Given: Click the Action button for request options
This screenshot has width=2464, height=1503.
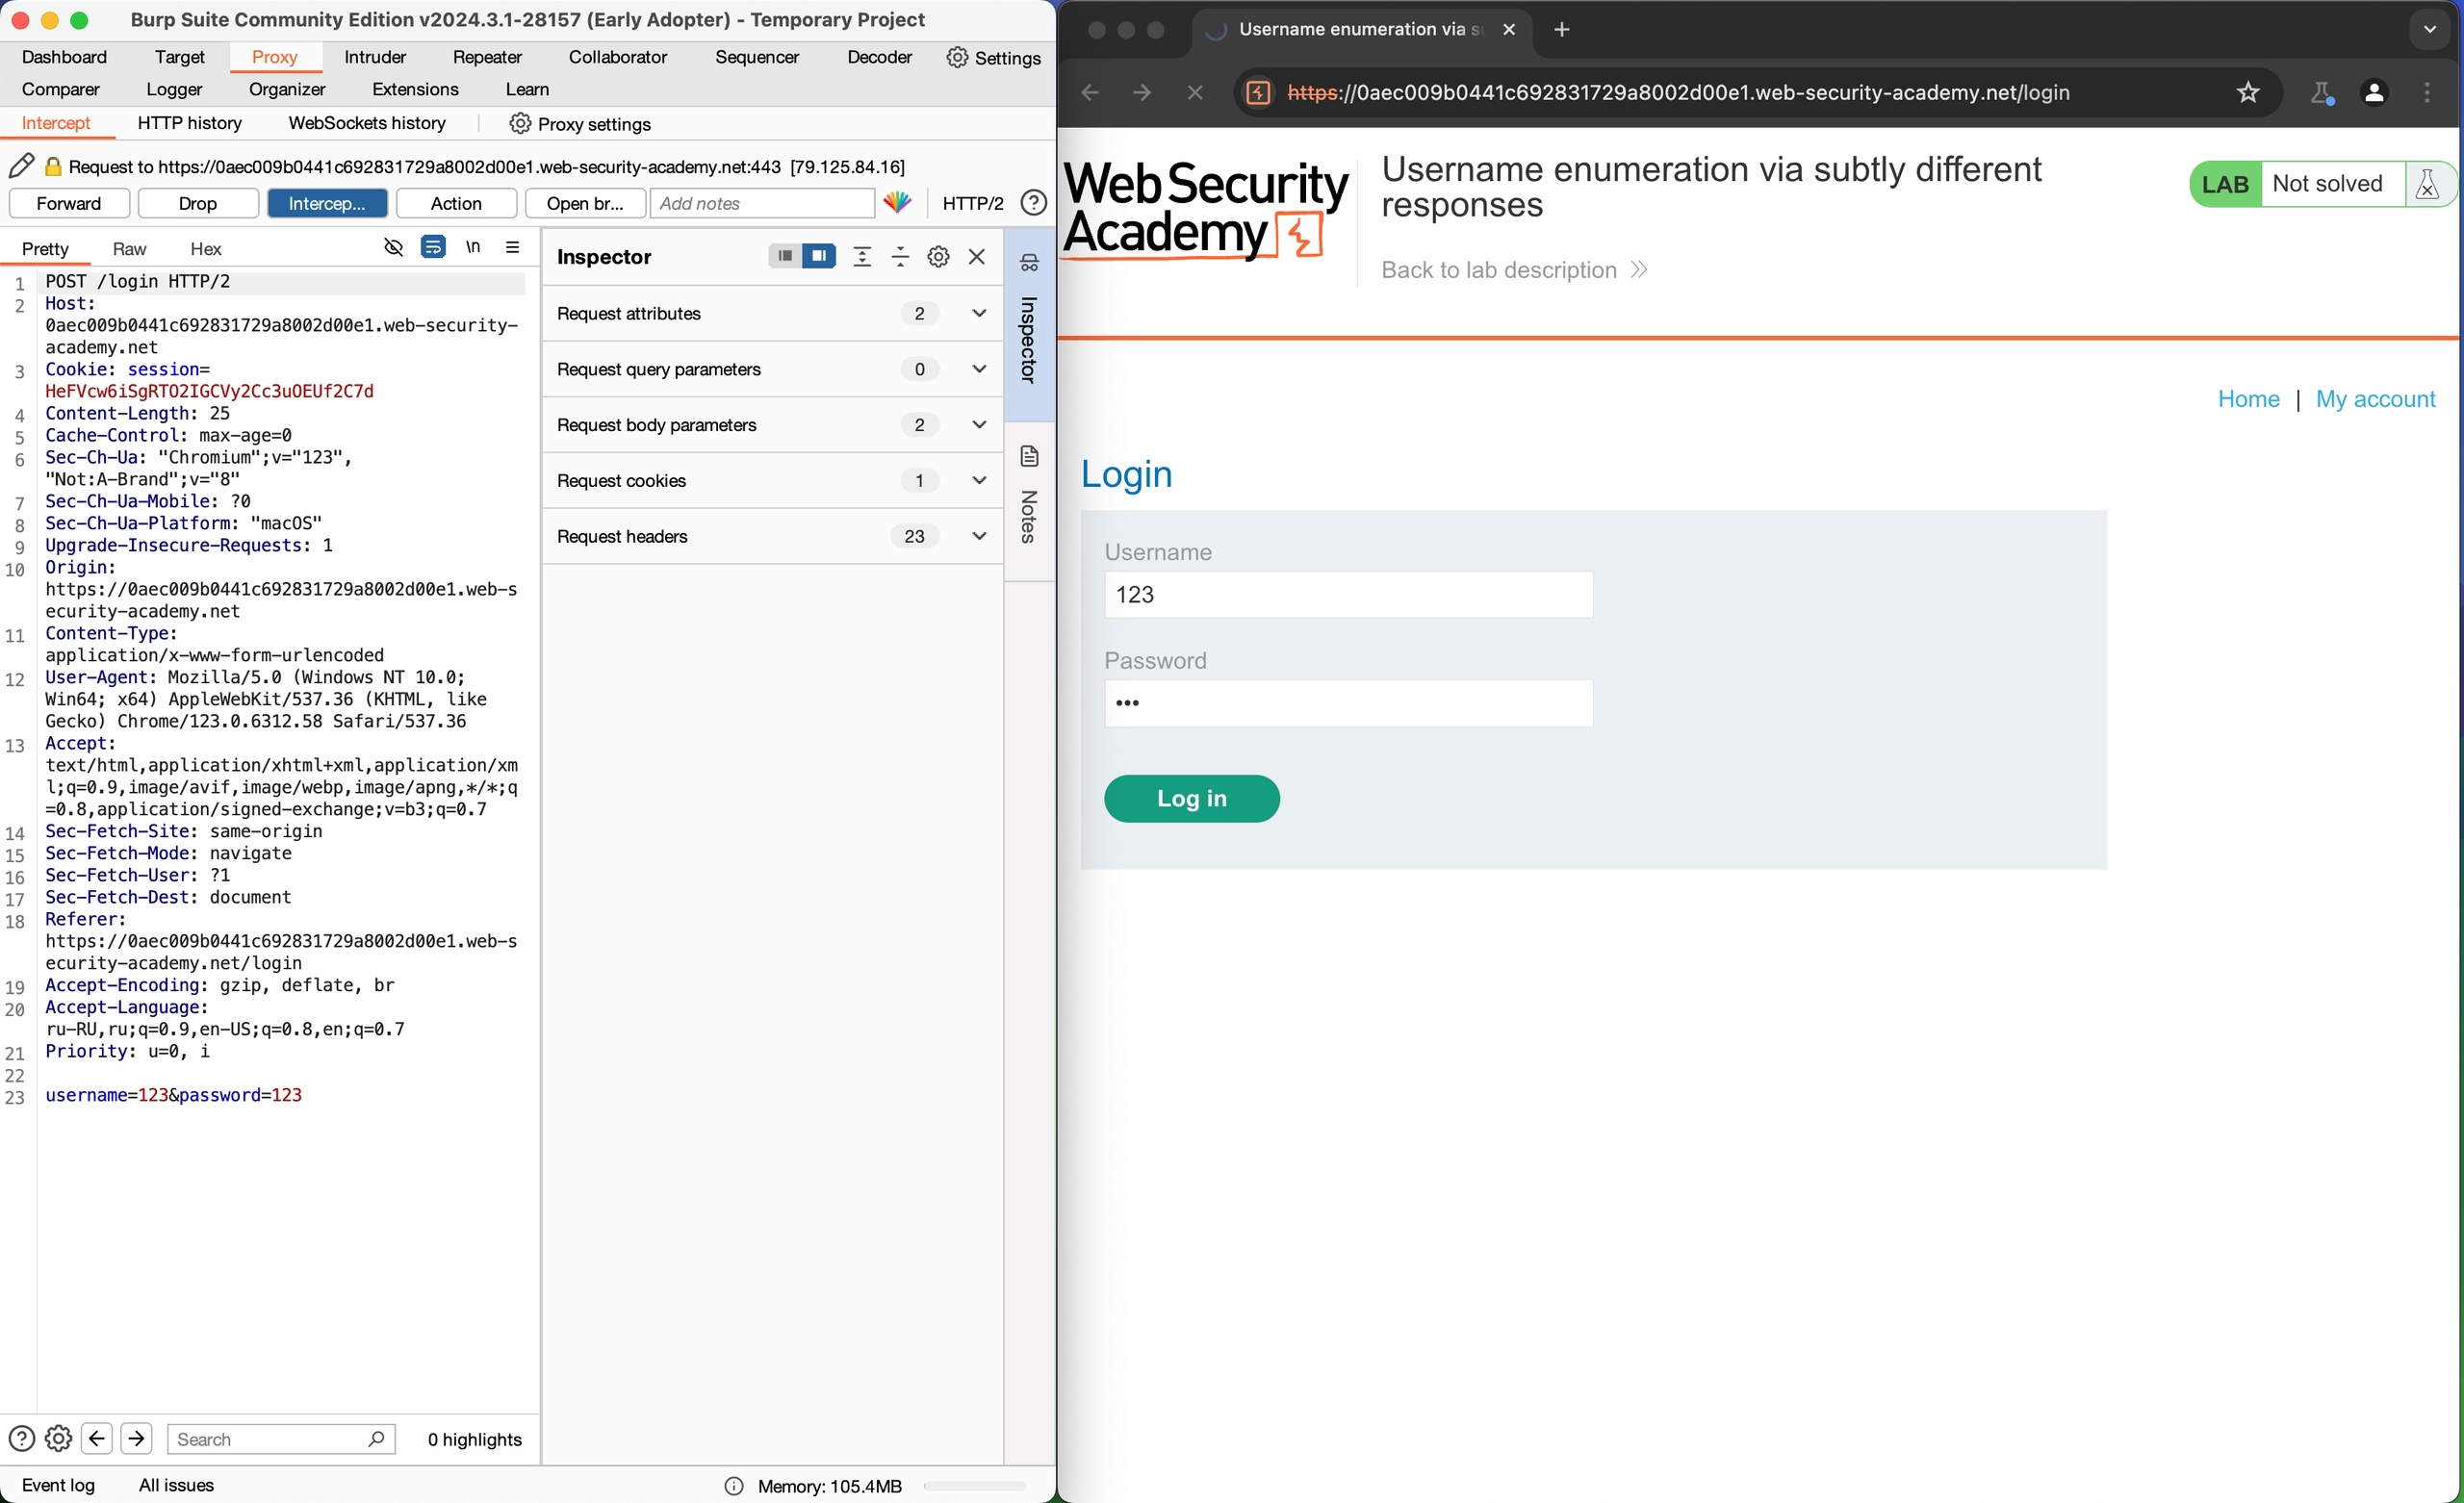Looking at the screenshot, I should [x=454, y=204].
